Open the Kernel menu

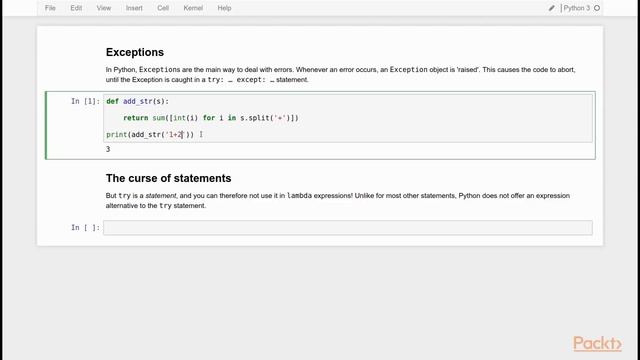pos(193,8)
